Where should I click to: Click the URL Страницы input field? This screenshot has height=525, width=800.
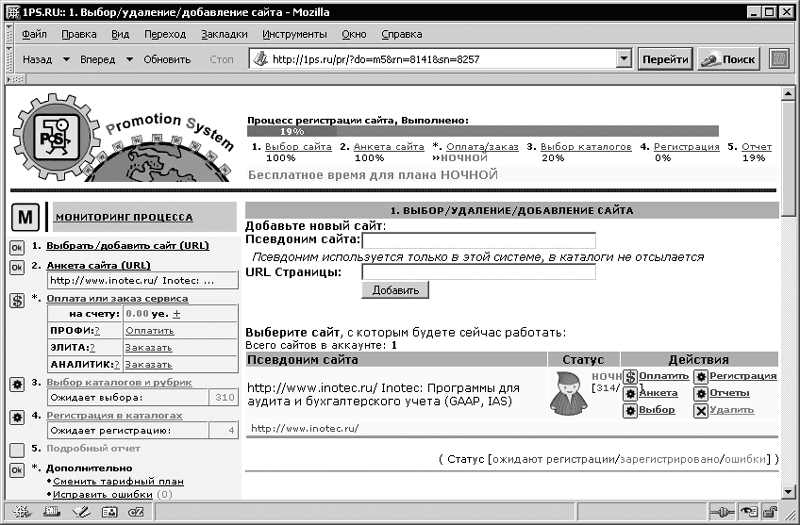click(479, 272)
